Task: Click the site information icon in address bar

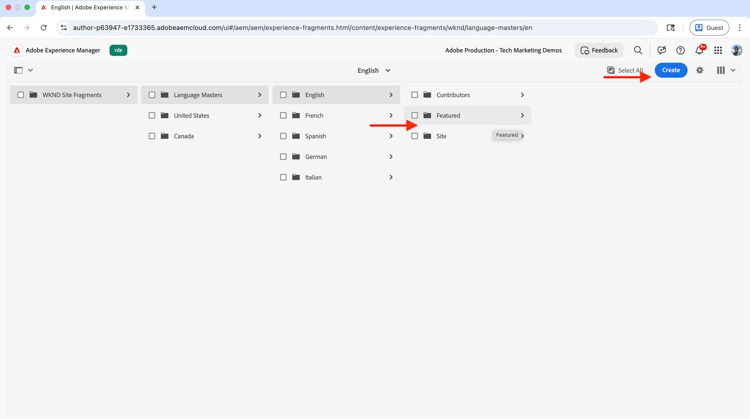Action: pos(64,28)
